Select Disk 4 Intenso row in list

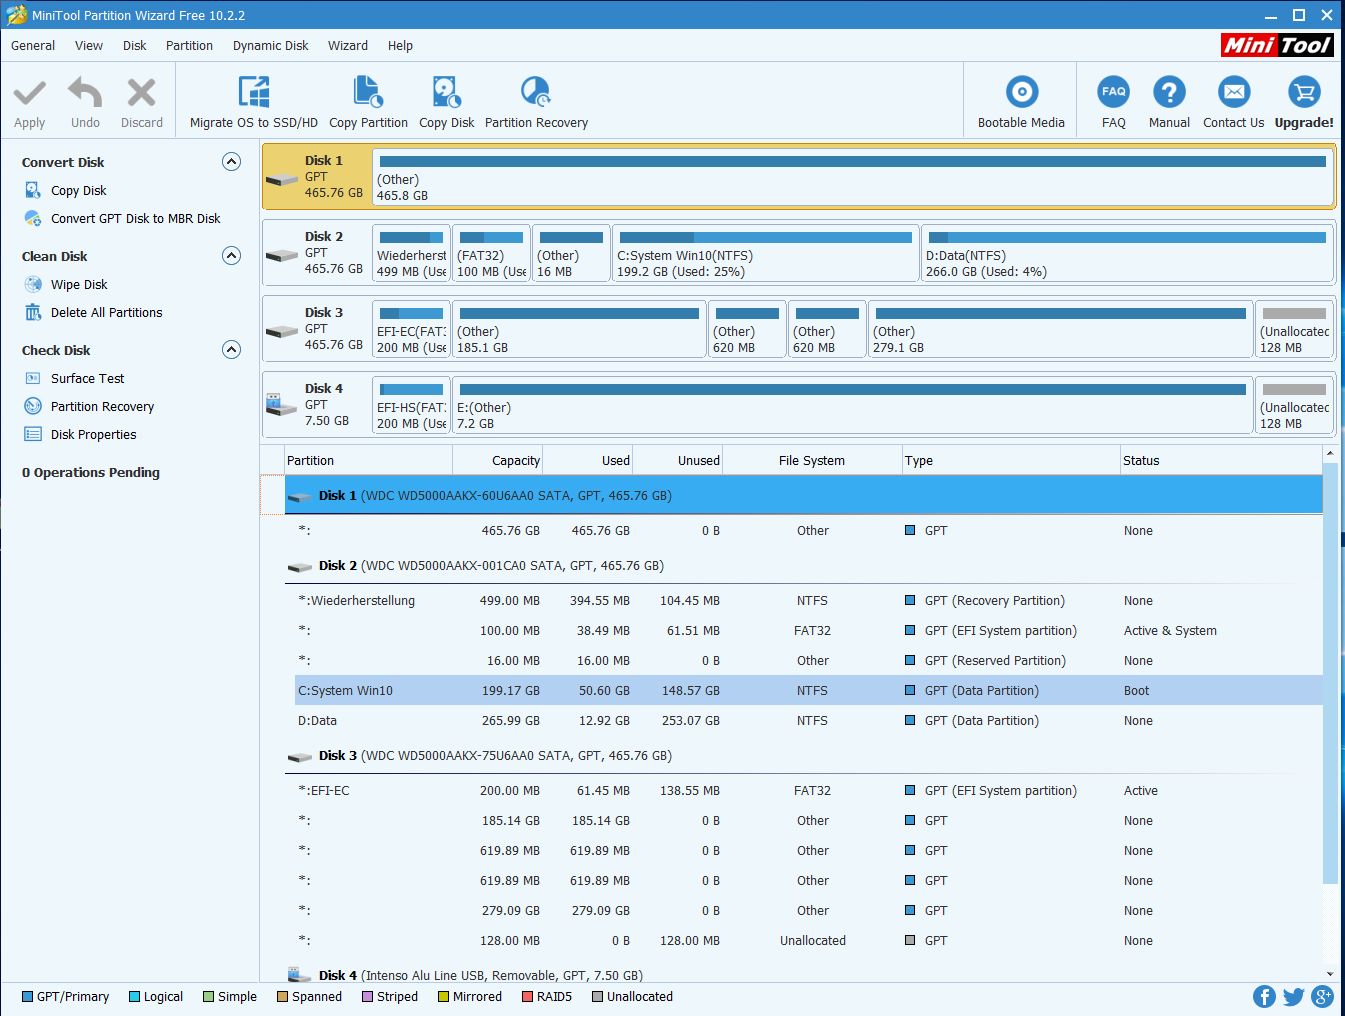(803, 975)
